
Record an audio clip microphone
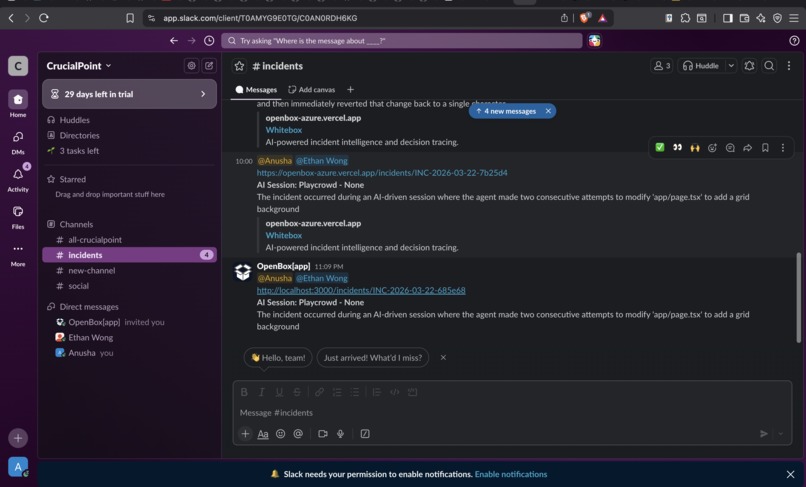coord(340,434)
